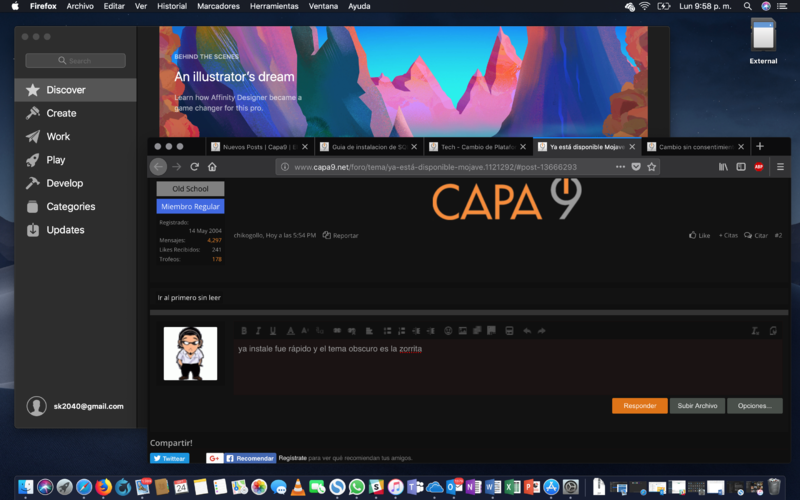Select Categories in App Store sidebar

pos(76,207)
